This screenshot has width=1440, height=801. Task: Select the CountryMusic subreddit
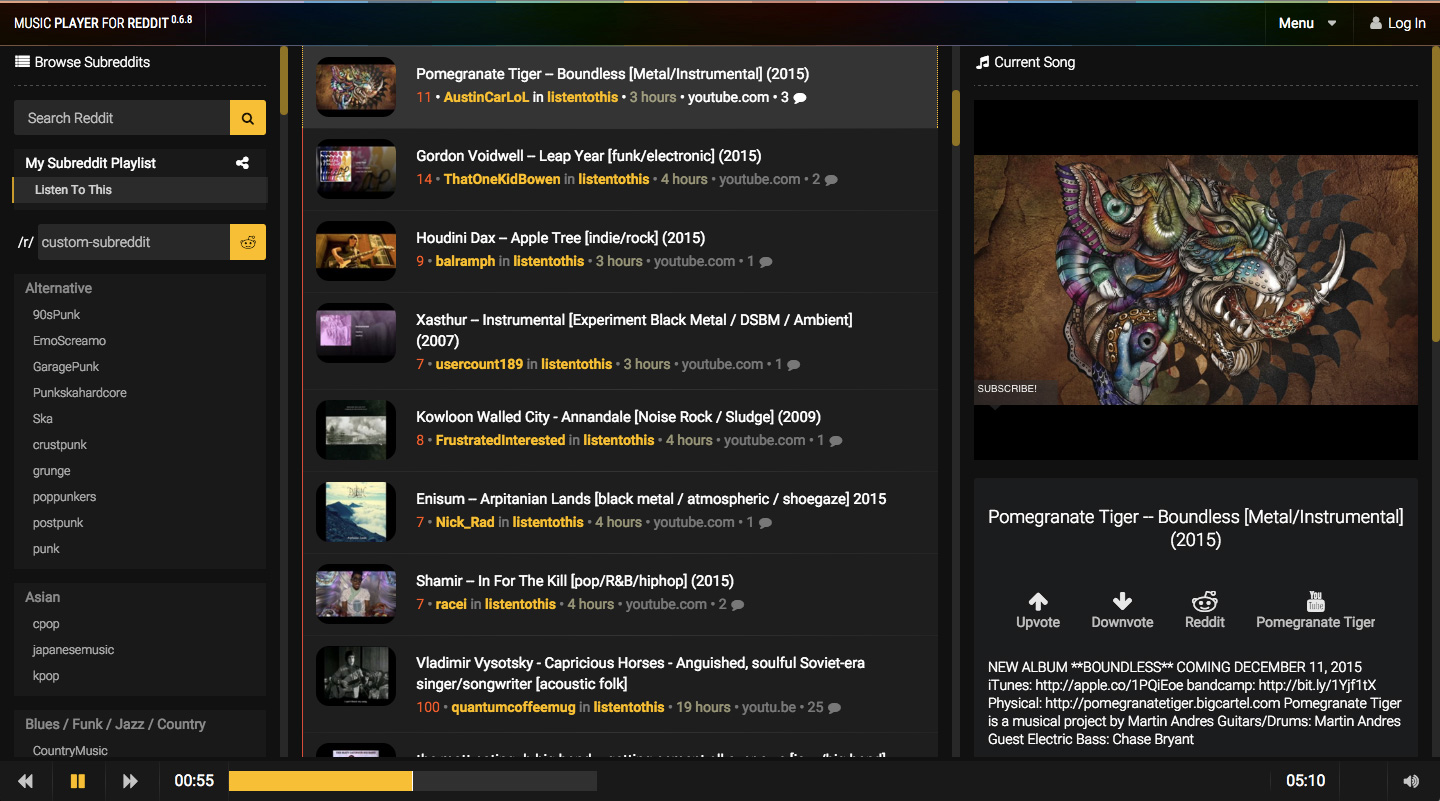70,751
